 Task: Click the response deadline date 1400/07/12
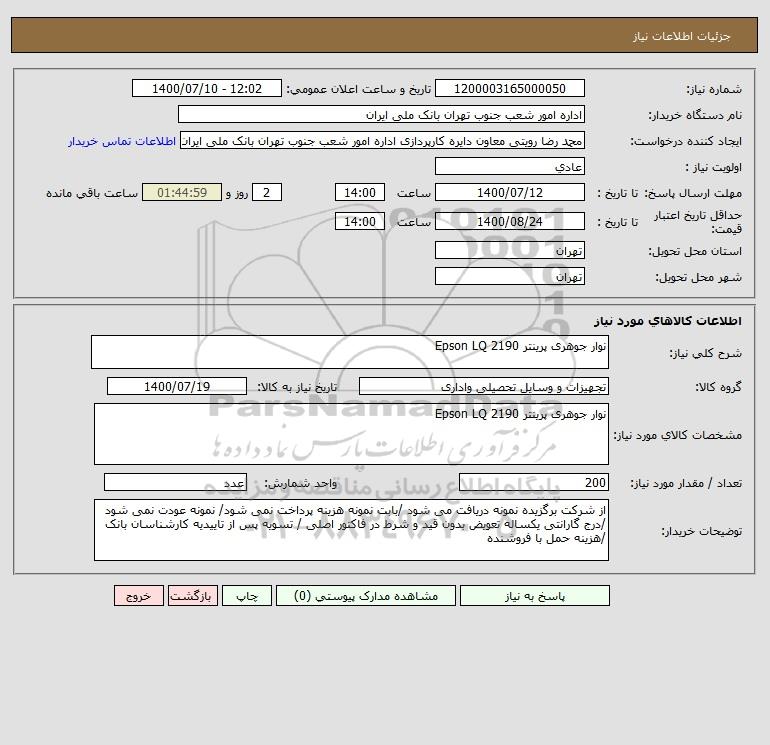click(510, 193)
